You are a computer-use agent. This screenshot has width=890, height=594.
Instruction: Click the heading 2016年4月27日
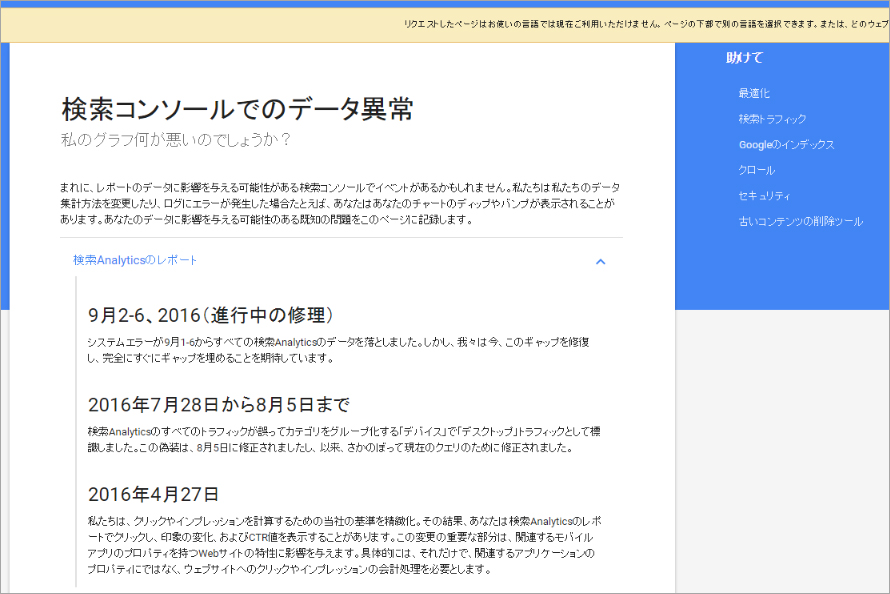[153, 494]
